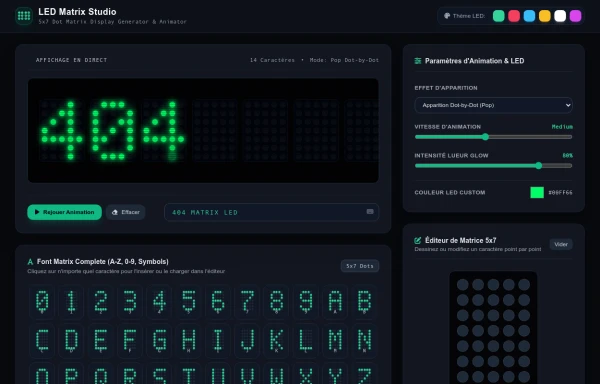Viewport: 600px width, 384px height.
Task: Toggle top-right dot in matrix editor
Action: (x=524, y=285)
